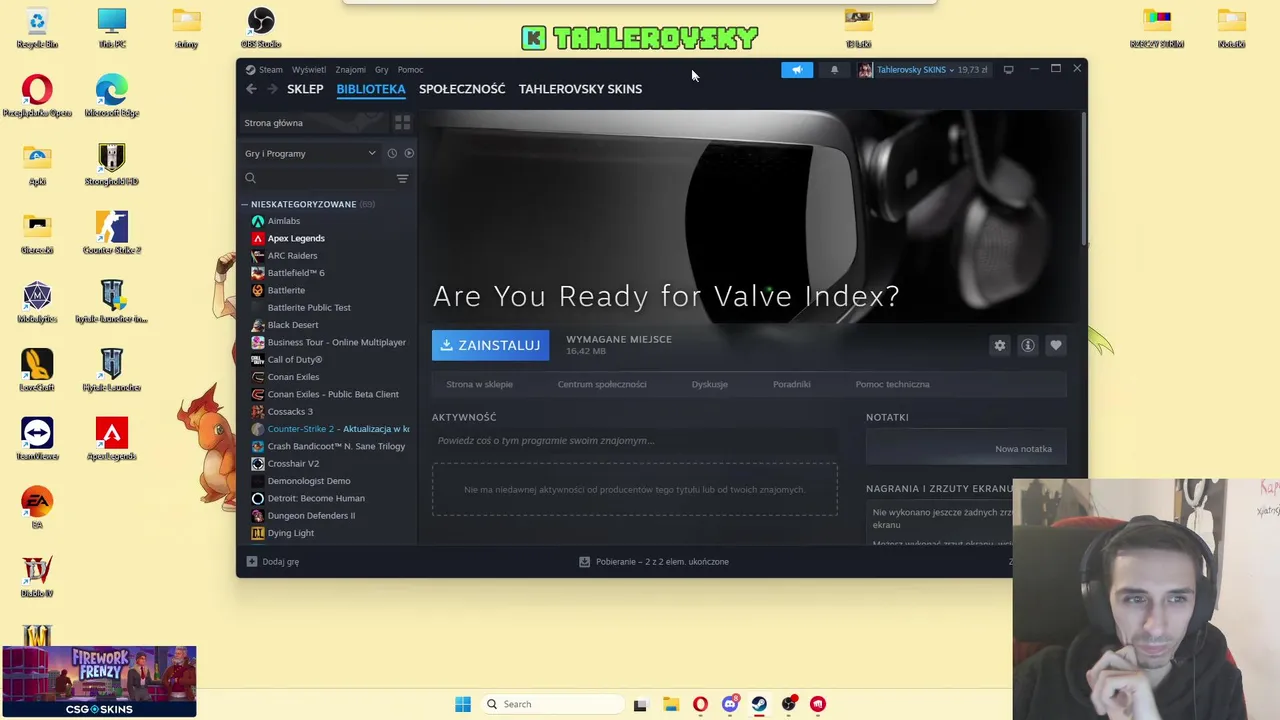Open the Wyświetl menu

point(309,70)
